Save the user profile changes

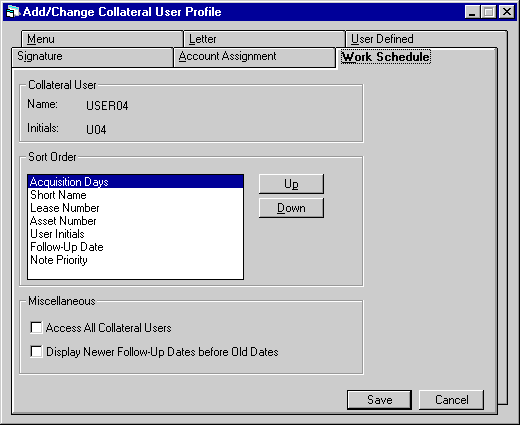379,400
